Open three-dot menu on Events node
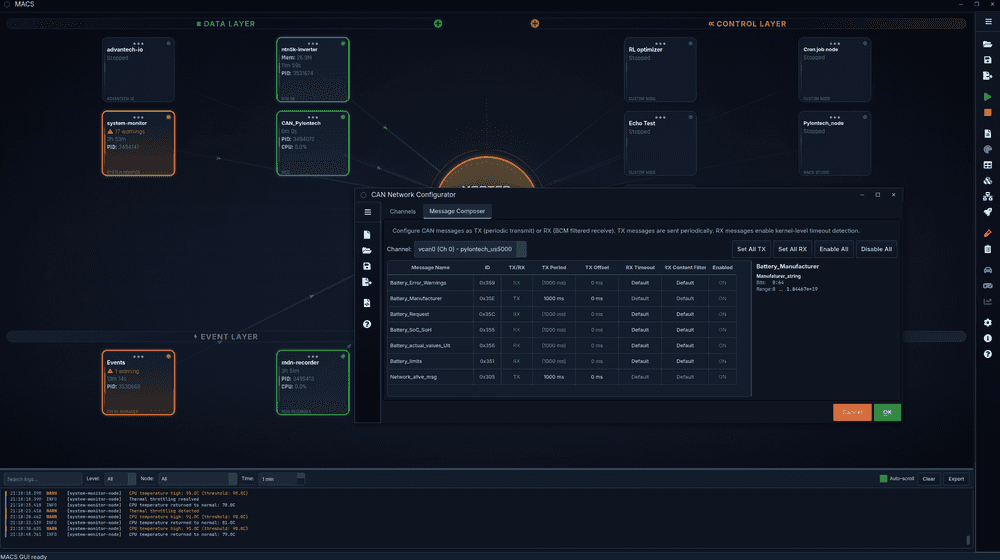This screenshot has width=1000, height=560. [x=138, y=357]
